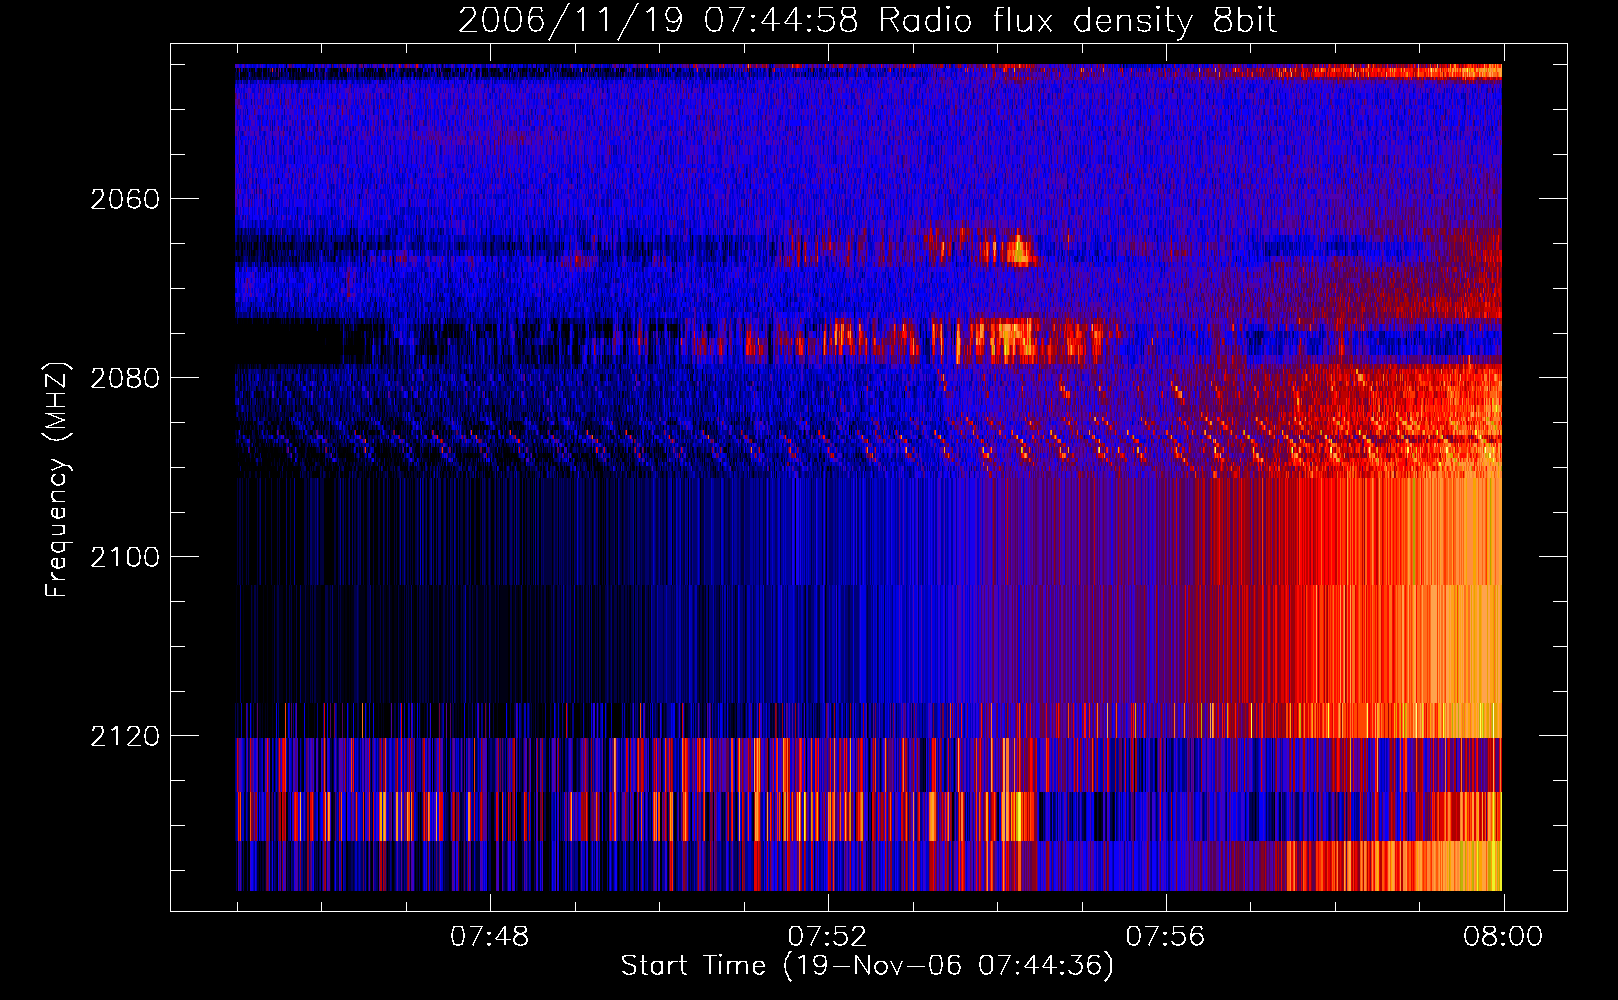Click the 2060 frequency tick label
The width and height of the screenshot is (1618, 1000).
tap(125, 199)
